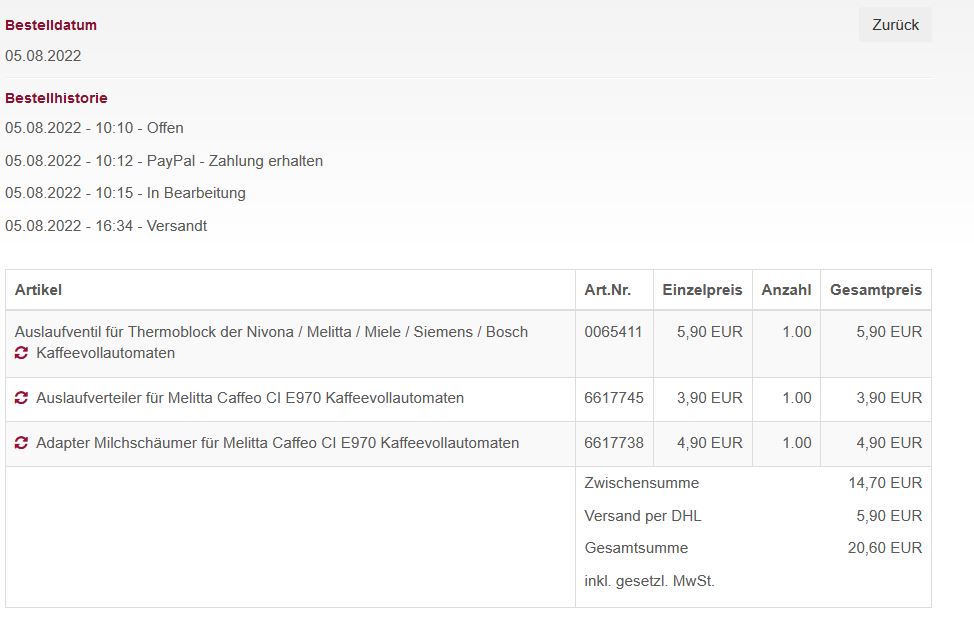The image size is (974, 620).
Task: Open Auslaufverteiler für Melitta Caffeo article
Action: click(250, 398)
